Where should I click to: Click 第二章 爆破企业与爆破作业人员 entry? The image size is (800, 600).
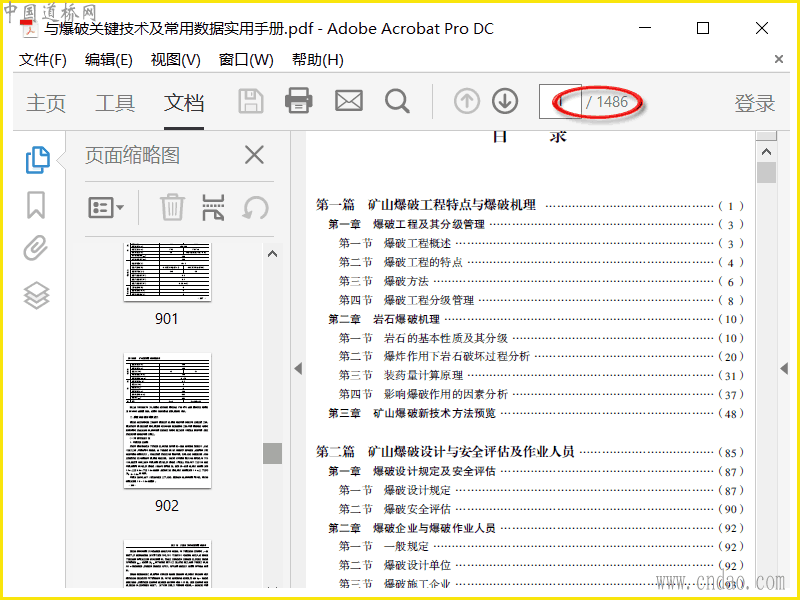pyautogui.click(x=536, y=528)
